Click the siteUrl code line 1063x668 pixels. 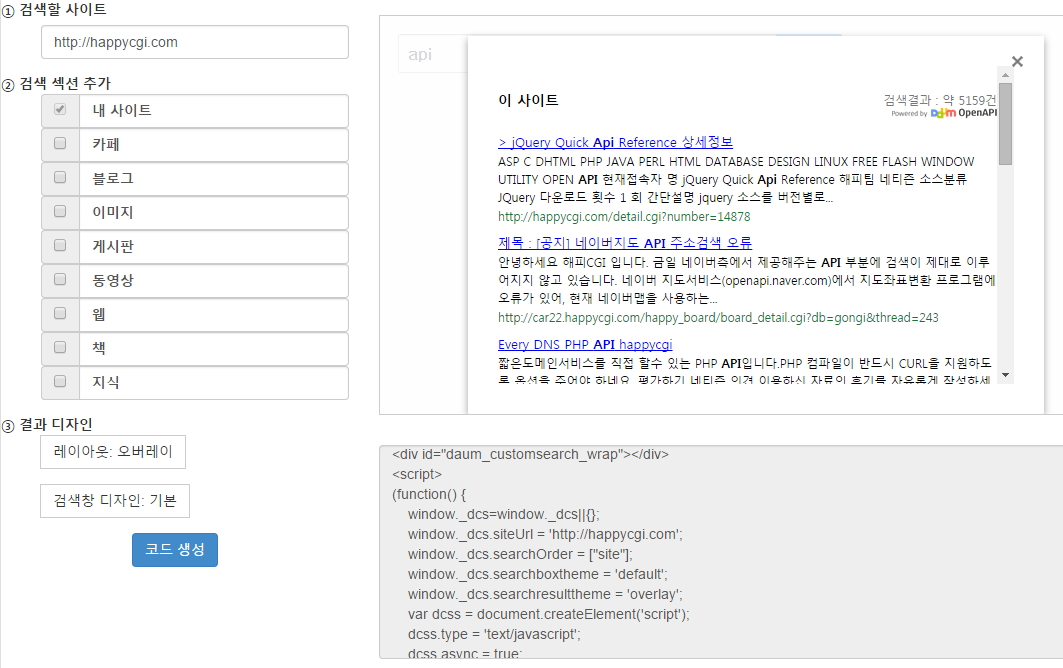545,534
